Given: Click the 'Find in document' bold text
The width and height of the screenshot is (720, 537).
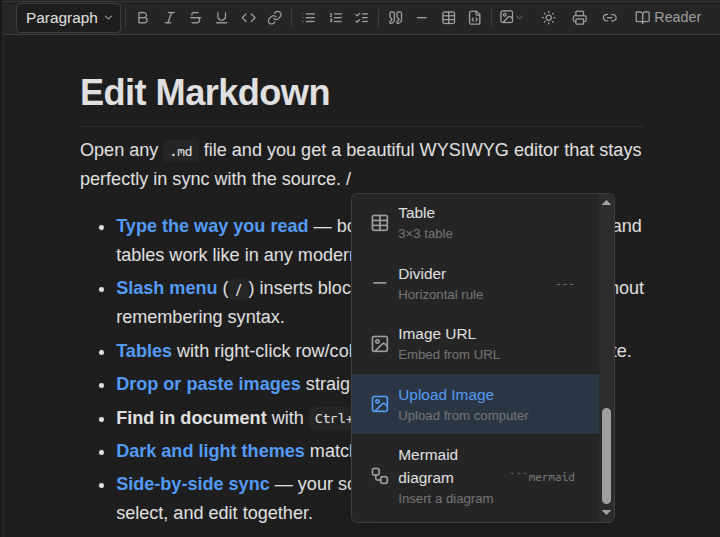Looking at the screenshot, I should 191,418.
